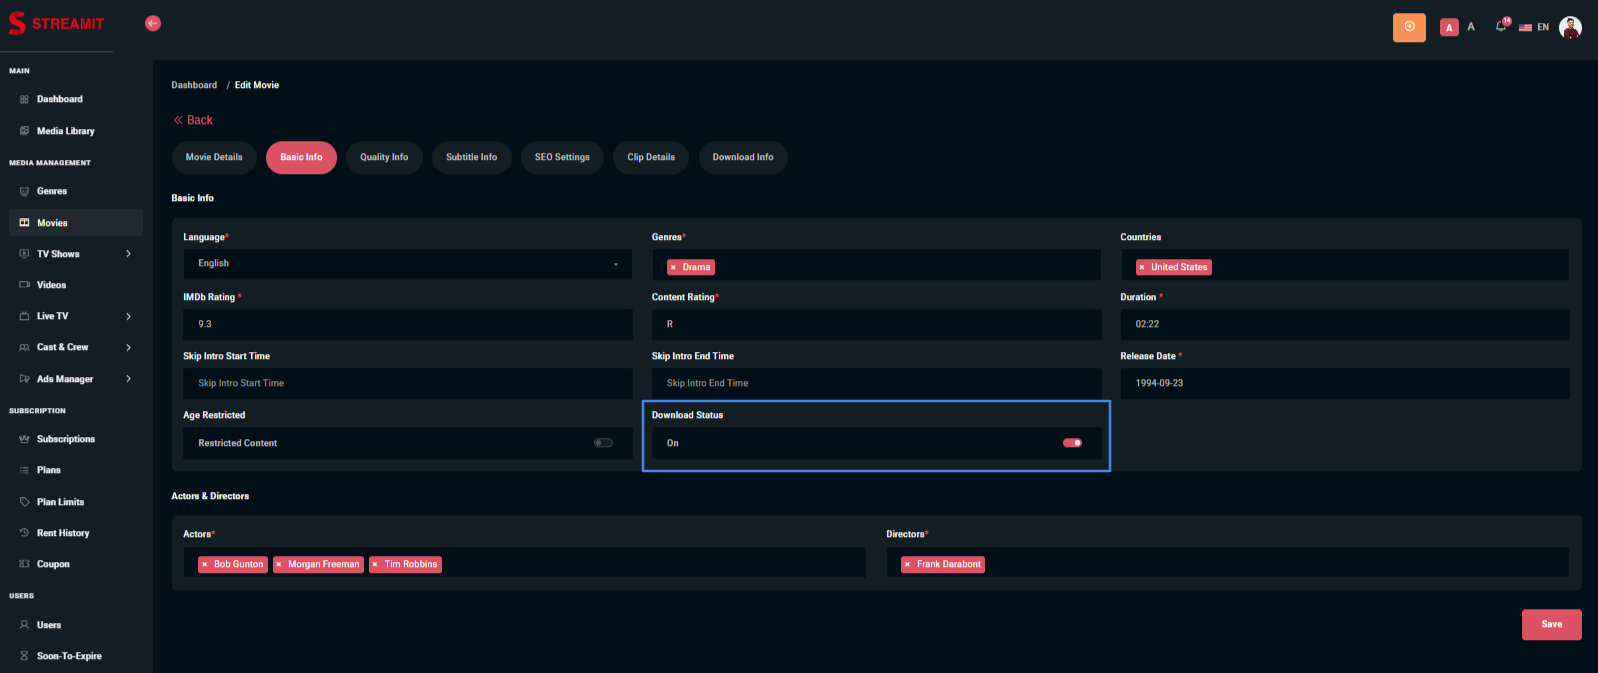Viewport: 1598px width, 673px height.
Task: Open the Language dropdown
Action: [x=407, y=264]
